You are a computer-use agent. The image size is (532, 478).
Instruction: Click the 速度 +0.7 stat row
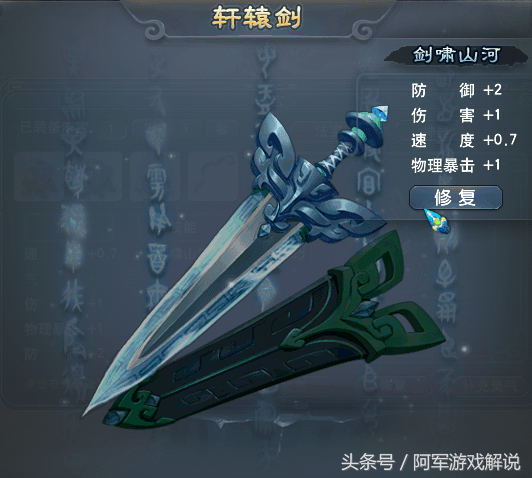[464, 140]
